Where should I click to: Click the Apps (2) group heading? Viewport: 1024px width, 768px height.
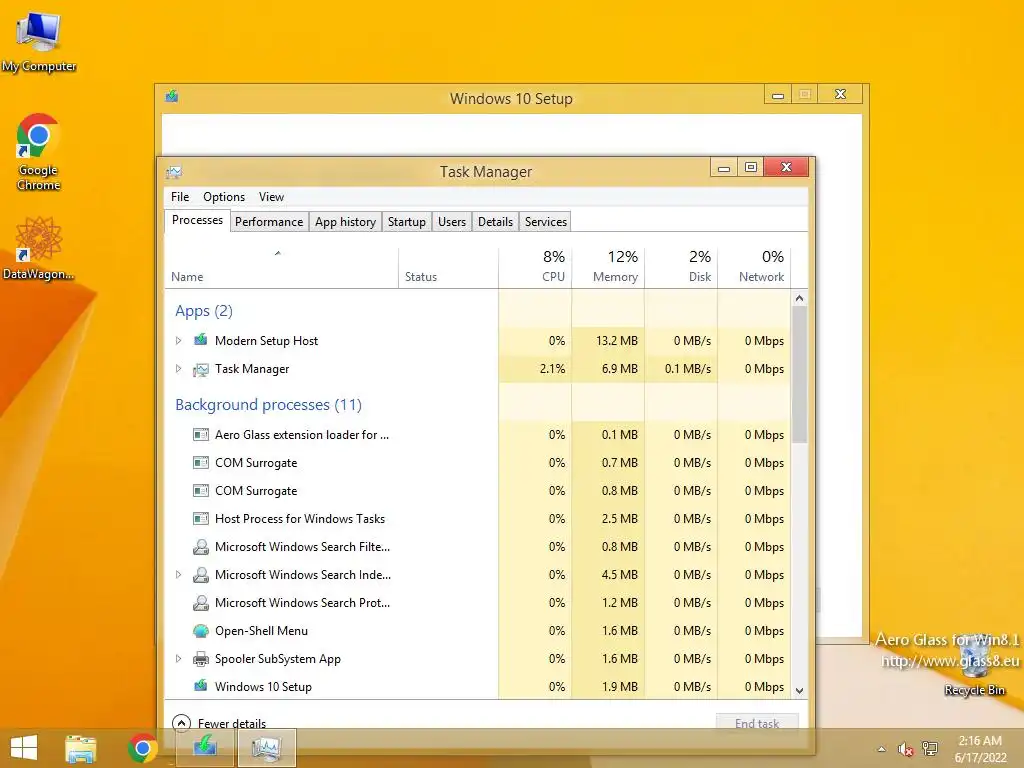coord(204,311)
